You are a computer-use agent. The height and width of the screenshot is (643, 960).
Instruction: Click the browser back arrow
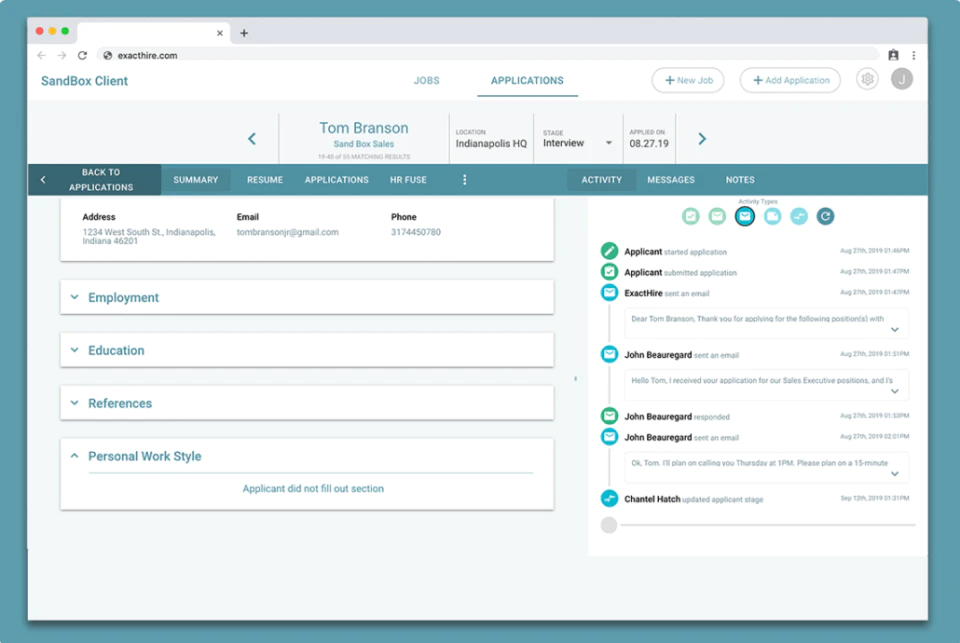coord(42,55)
